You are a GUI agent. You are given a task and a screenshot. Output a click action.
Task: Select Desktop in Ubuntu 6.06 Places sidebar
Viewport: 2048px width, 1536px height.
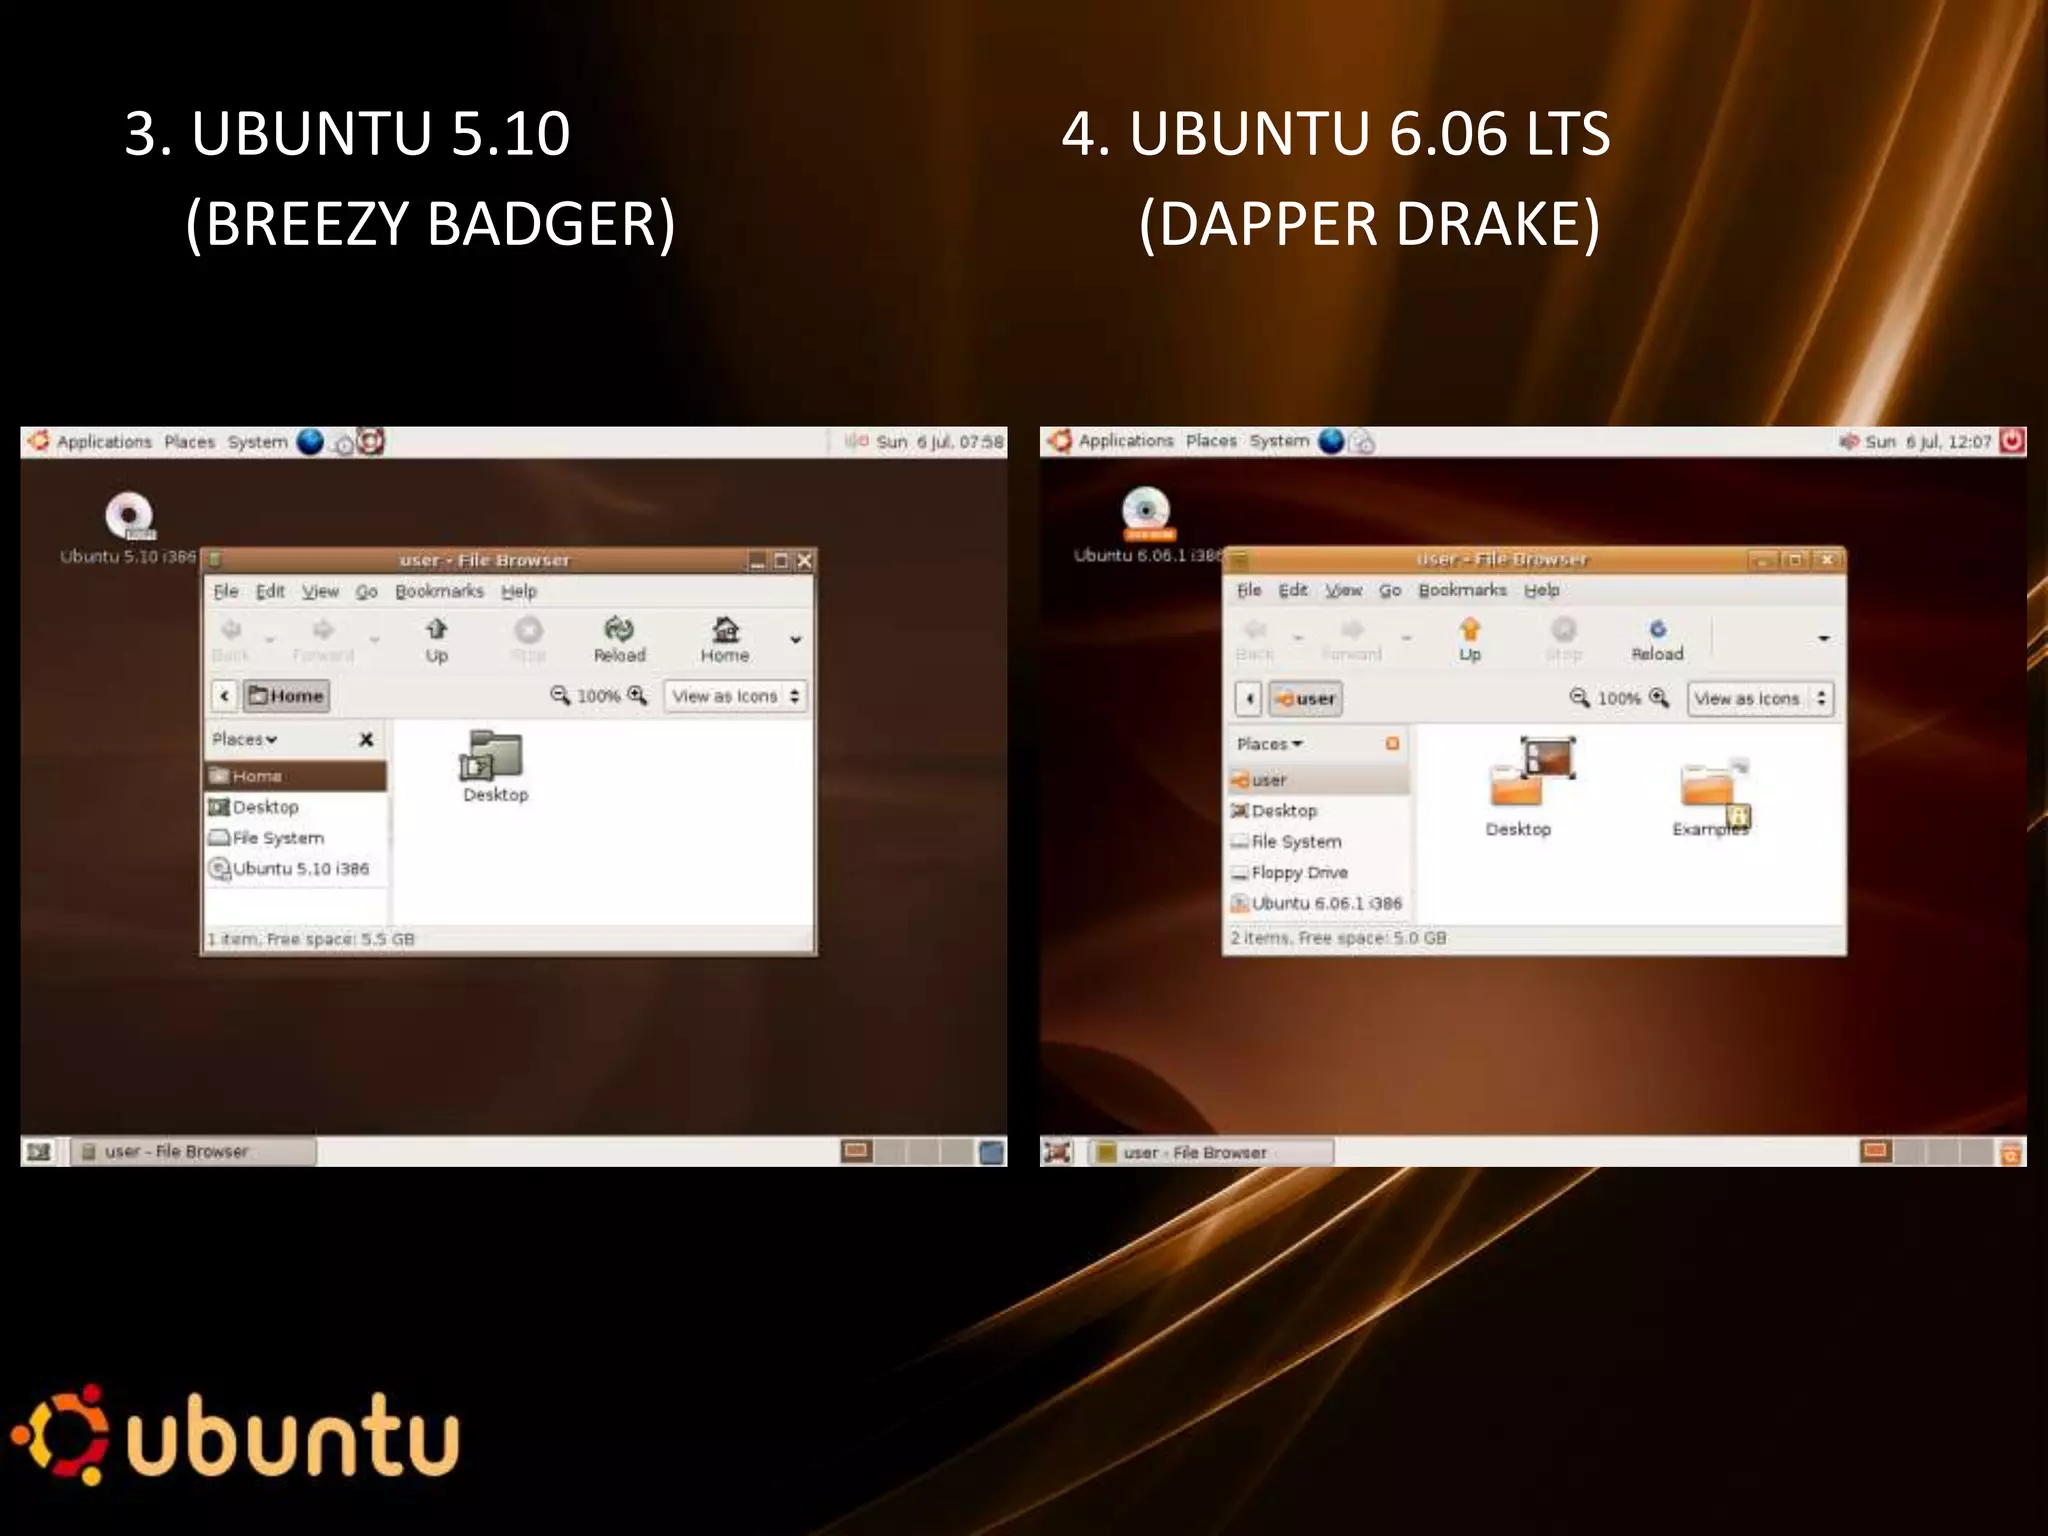pyautogui.click(x=1319, y=811)
